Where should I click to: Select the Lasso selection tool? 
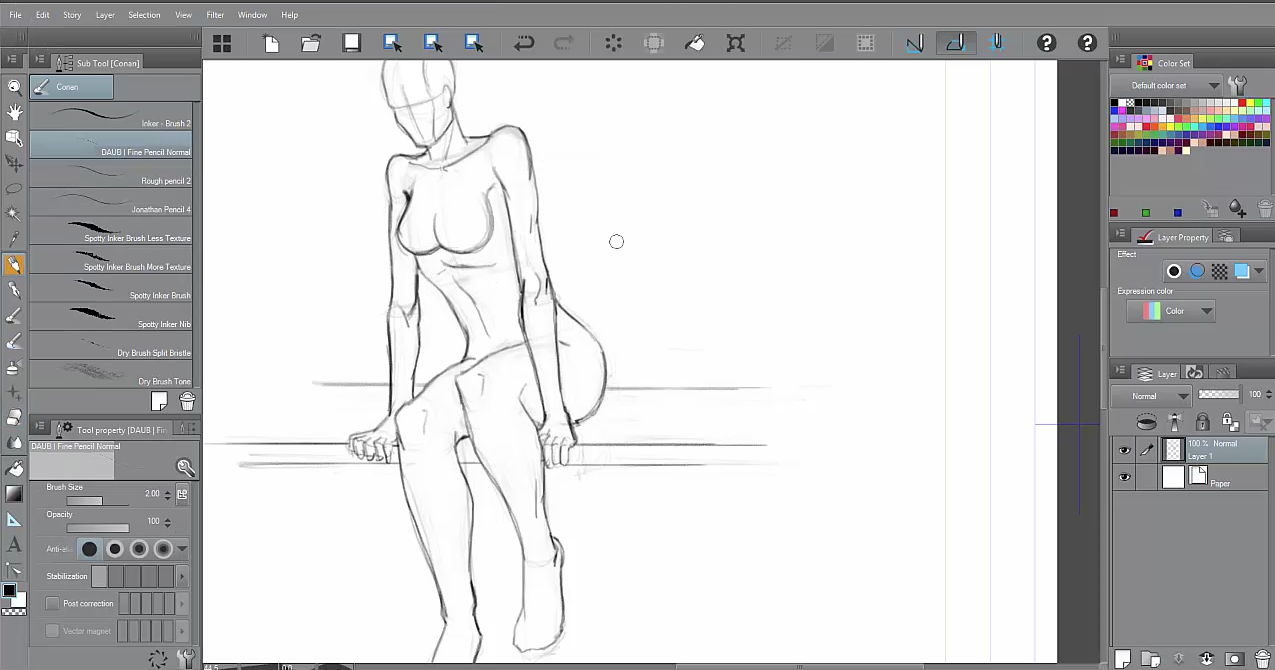pos(14,188)
